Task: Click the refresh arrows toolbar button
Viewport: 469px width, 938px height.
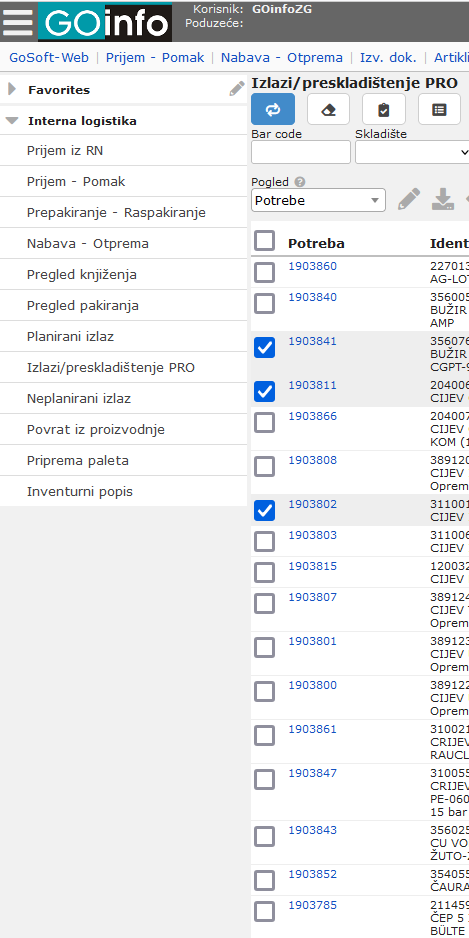Action: point(273,109)
